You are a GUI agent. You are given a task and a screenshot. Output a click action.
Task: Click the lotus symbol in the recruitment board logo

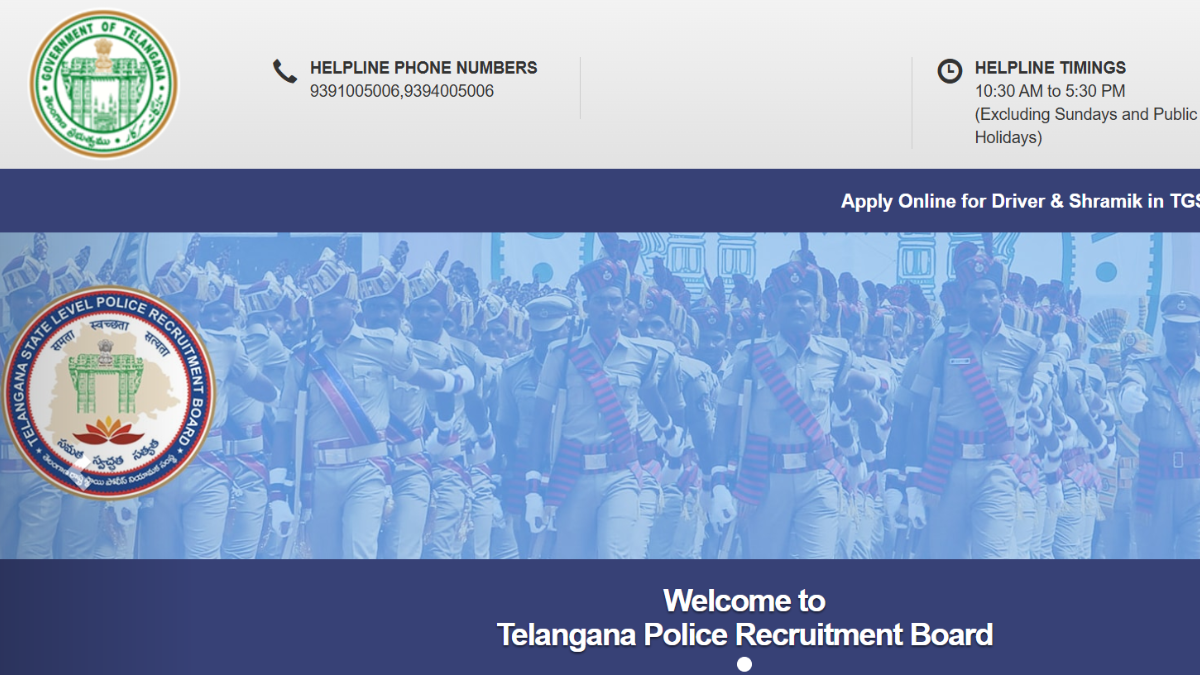coord(109,432)
